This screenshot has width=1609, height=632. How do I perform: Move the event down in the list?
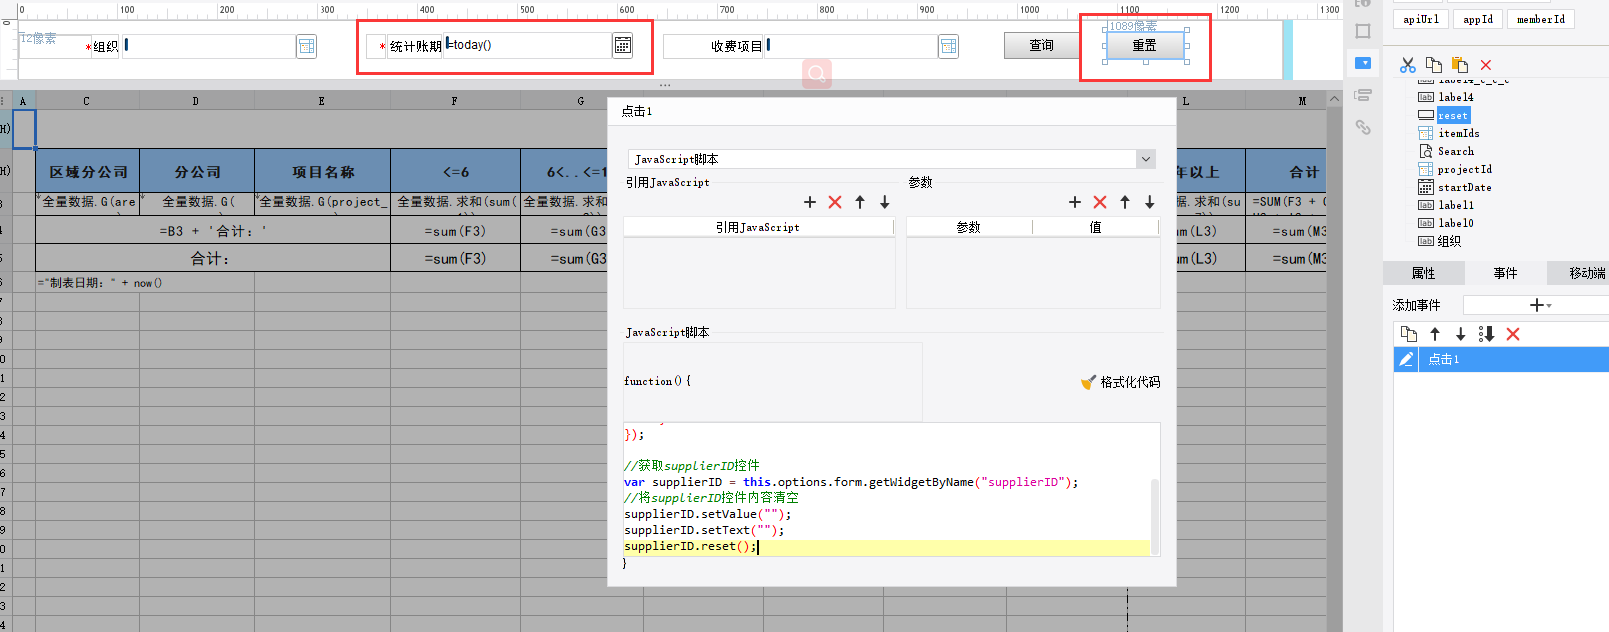(x=1460, y=334)
